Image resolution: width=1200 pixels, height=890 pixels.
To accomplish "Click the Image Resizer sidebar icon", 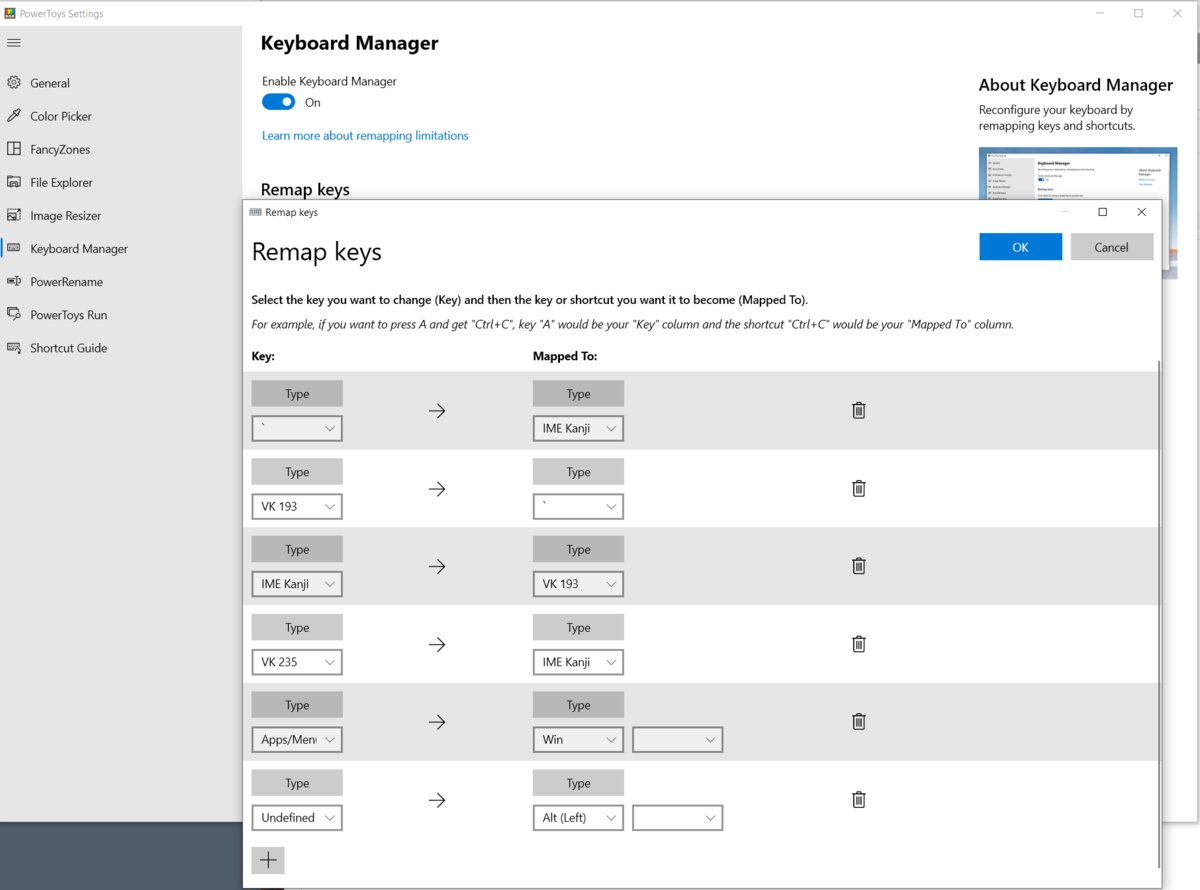I will point(14,215).
